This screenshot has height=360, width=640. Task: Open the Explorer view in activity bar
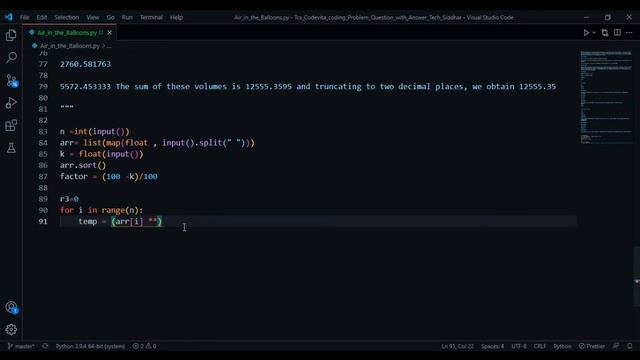[x=11, y=36]
